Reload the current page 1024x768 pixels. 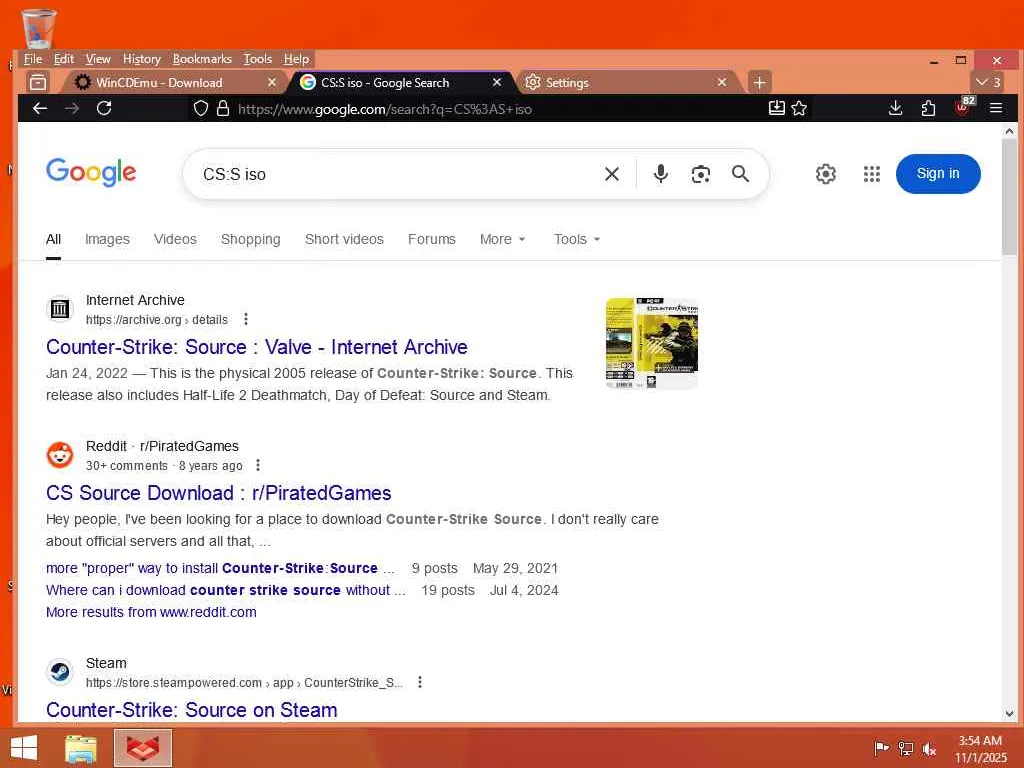tap(104, 108)
